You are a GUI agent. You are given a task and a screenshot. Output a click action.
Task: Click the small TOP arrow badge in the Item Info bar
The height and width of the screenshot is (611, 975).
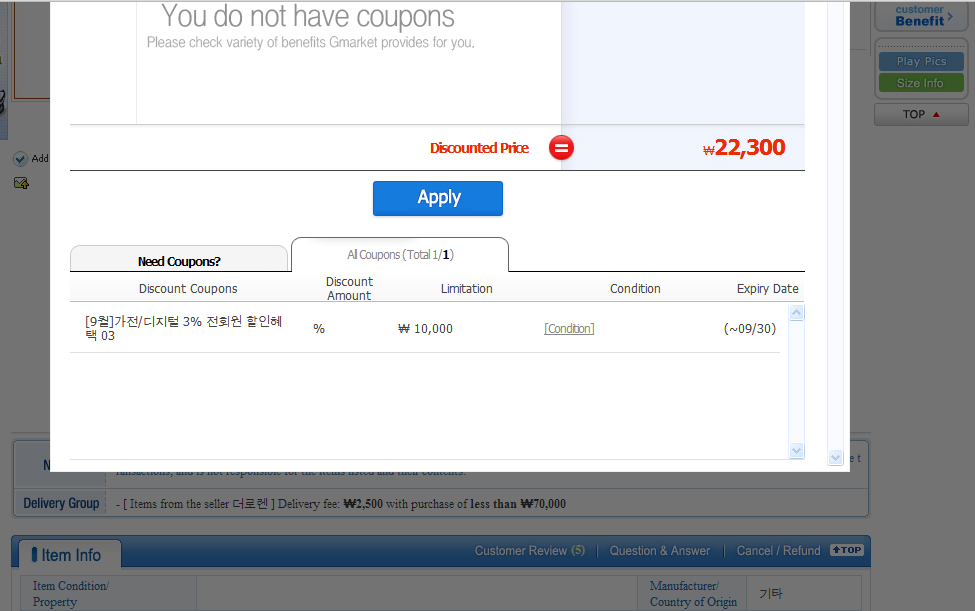pos(847,550)
